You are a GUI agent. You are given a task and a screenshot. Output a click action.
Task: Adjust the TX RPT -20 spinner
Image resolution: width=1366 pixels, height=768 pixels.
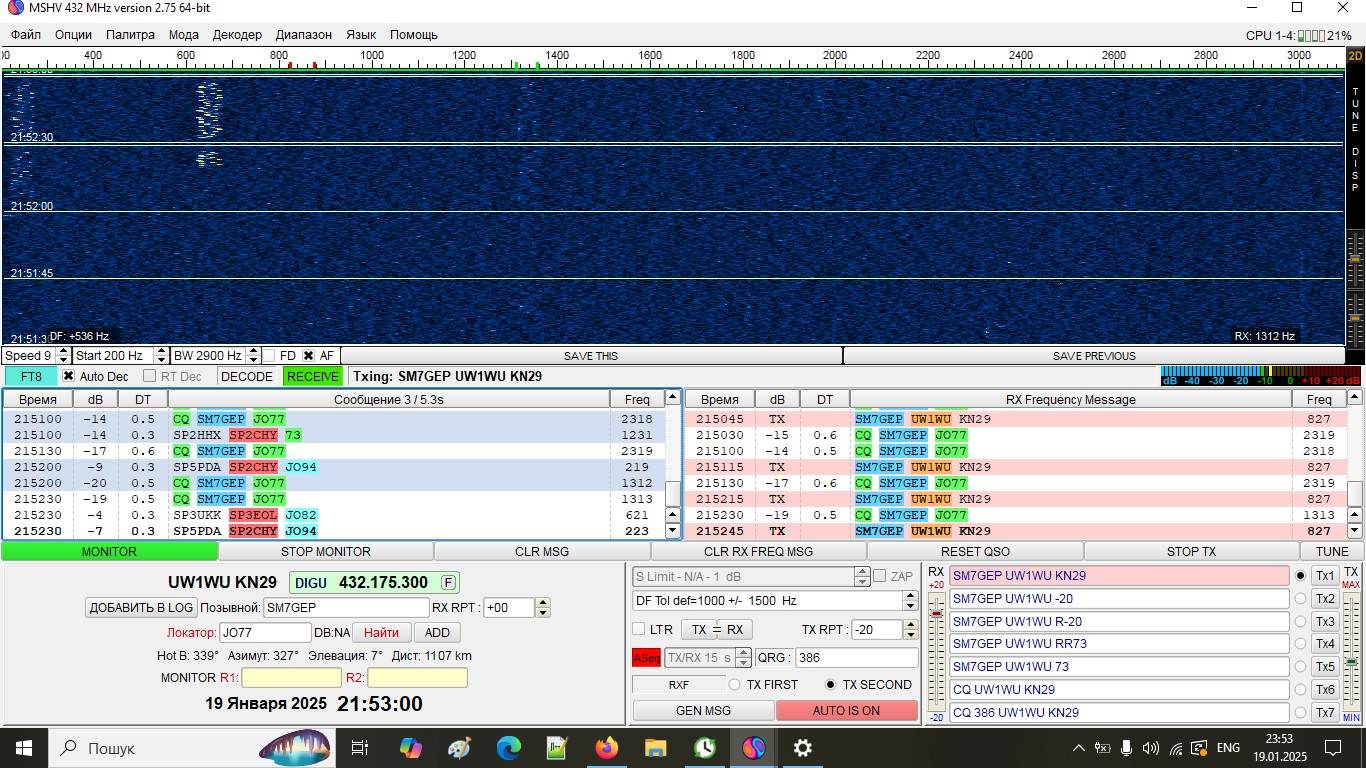pyautogui.click(x=910, y=630)
